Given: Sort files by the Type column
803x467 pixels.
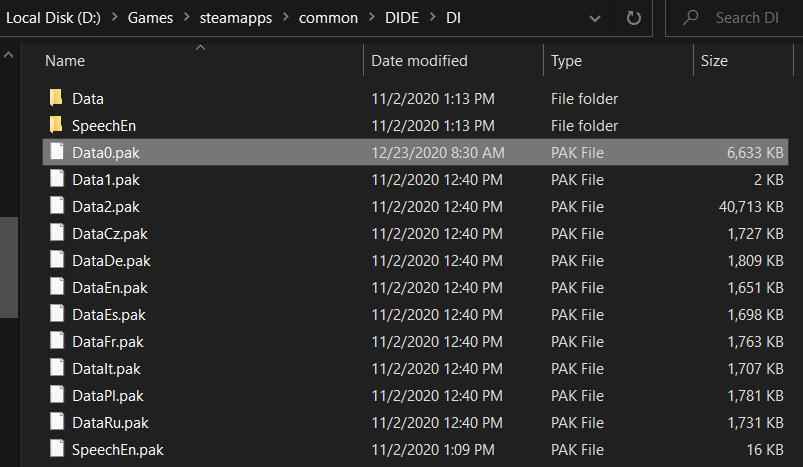Looking at the screenshot, I should click(566, 61).
